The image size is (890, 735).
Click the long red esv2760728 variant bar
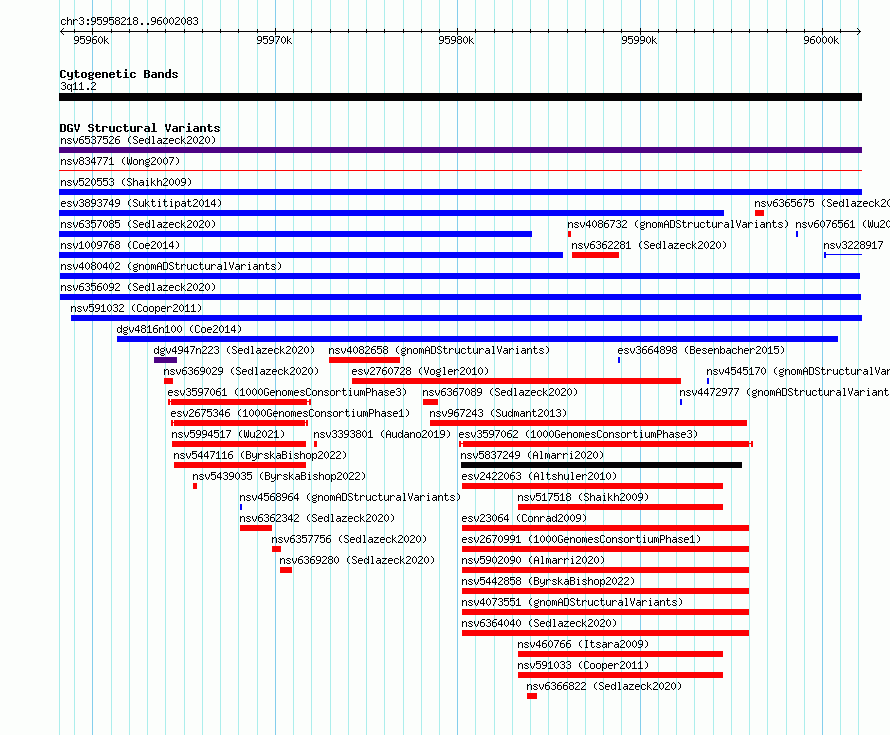517,381
